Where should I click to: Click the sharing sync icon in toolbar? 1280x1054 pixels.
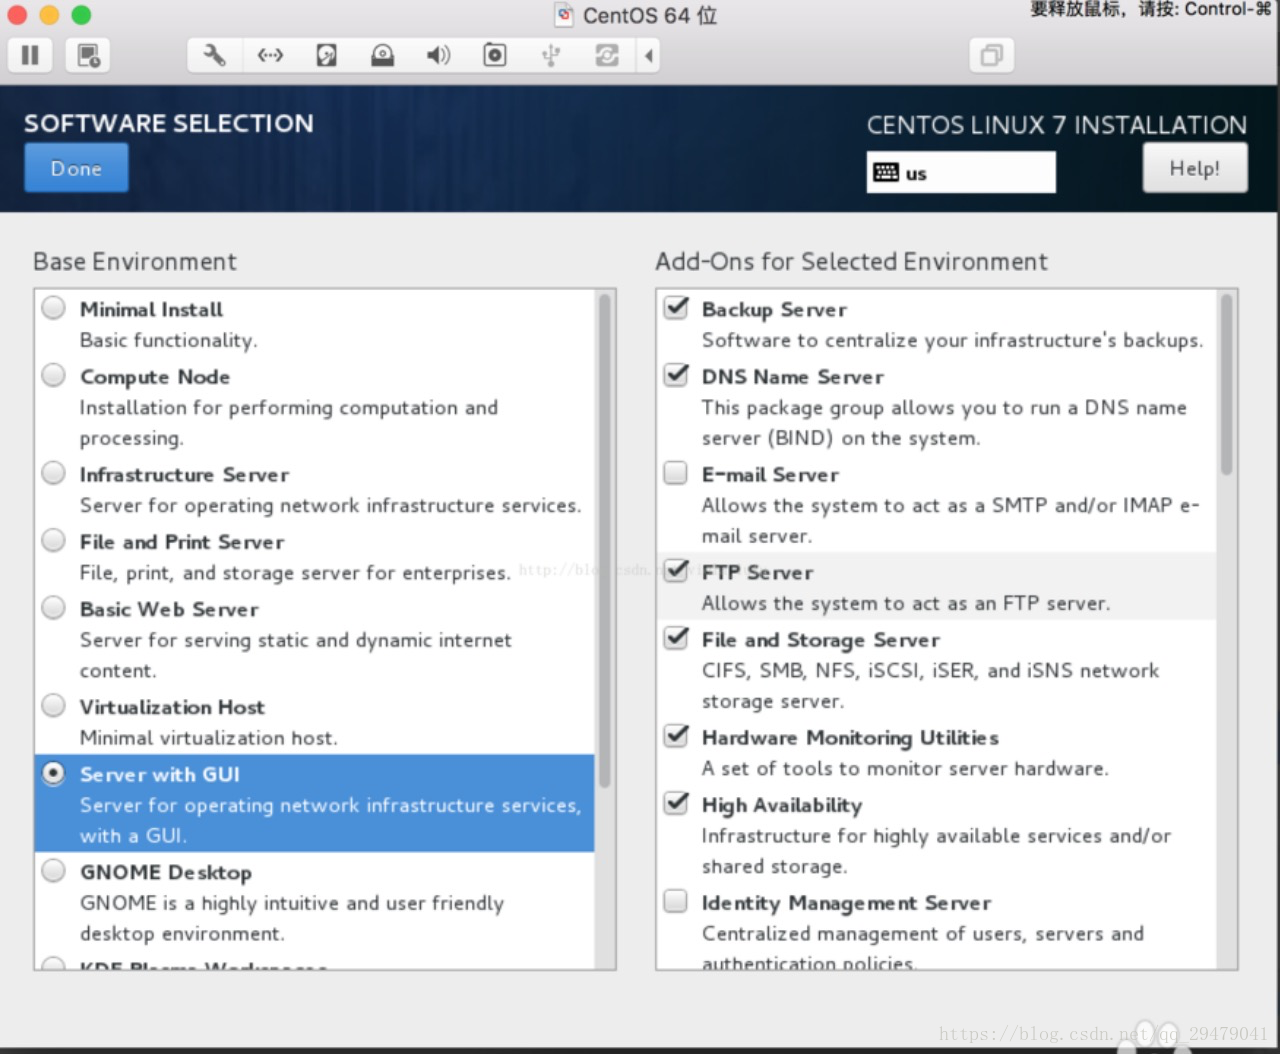coord(606,55)
